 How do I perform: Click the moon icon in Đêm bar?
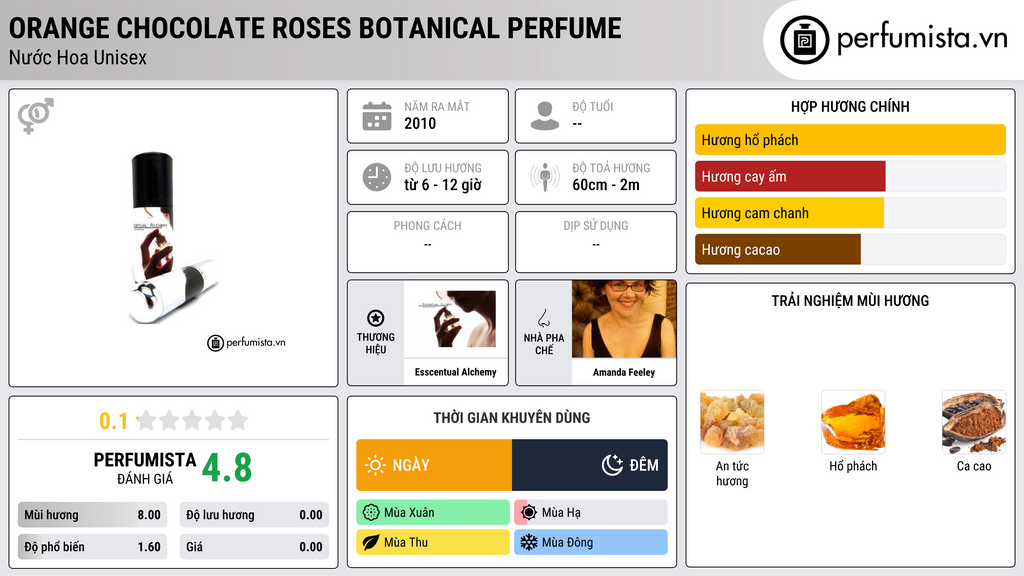pyautogui.click(x=612, y=465)
